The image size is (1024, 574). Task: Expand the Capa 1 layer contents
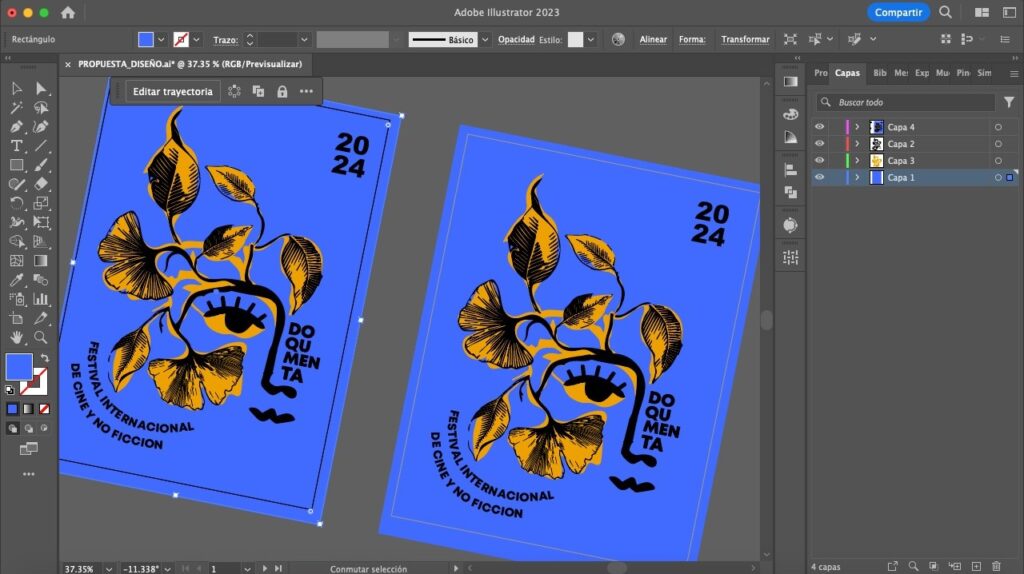[x=857, y=177]
